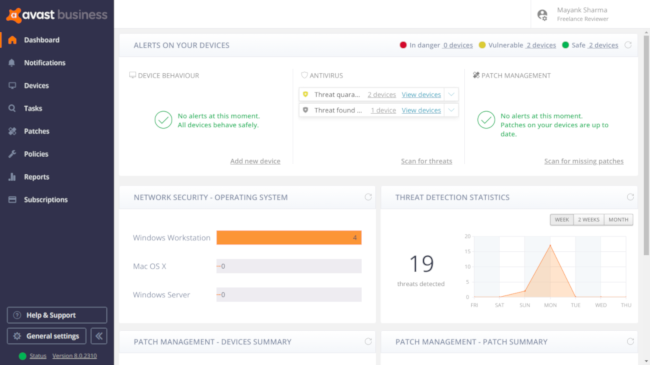Click the Dashboard home icon

click(12, 40)
